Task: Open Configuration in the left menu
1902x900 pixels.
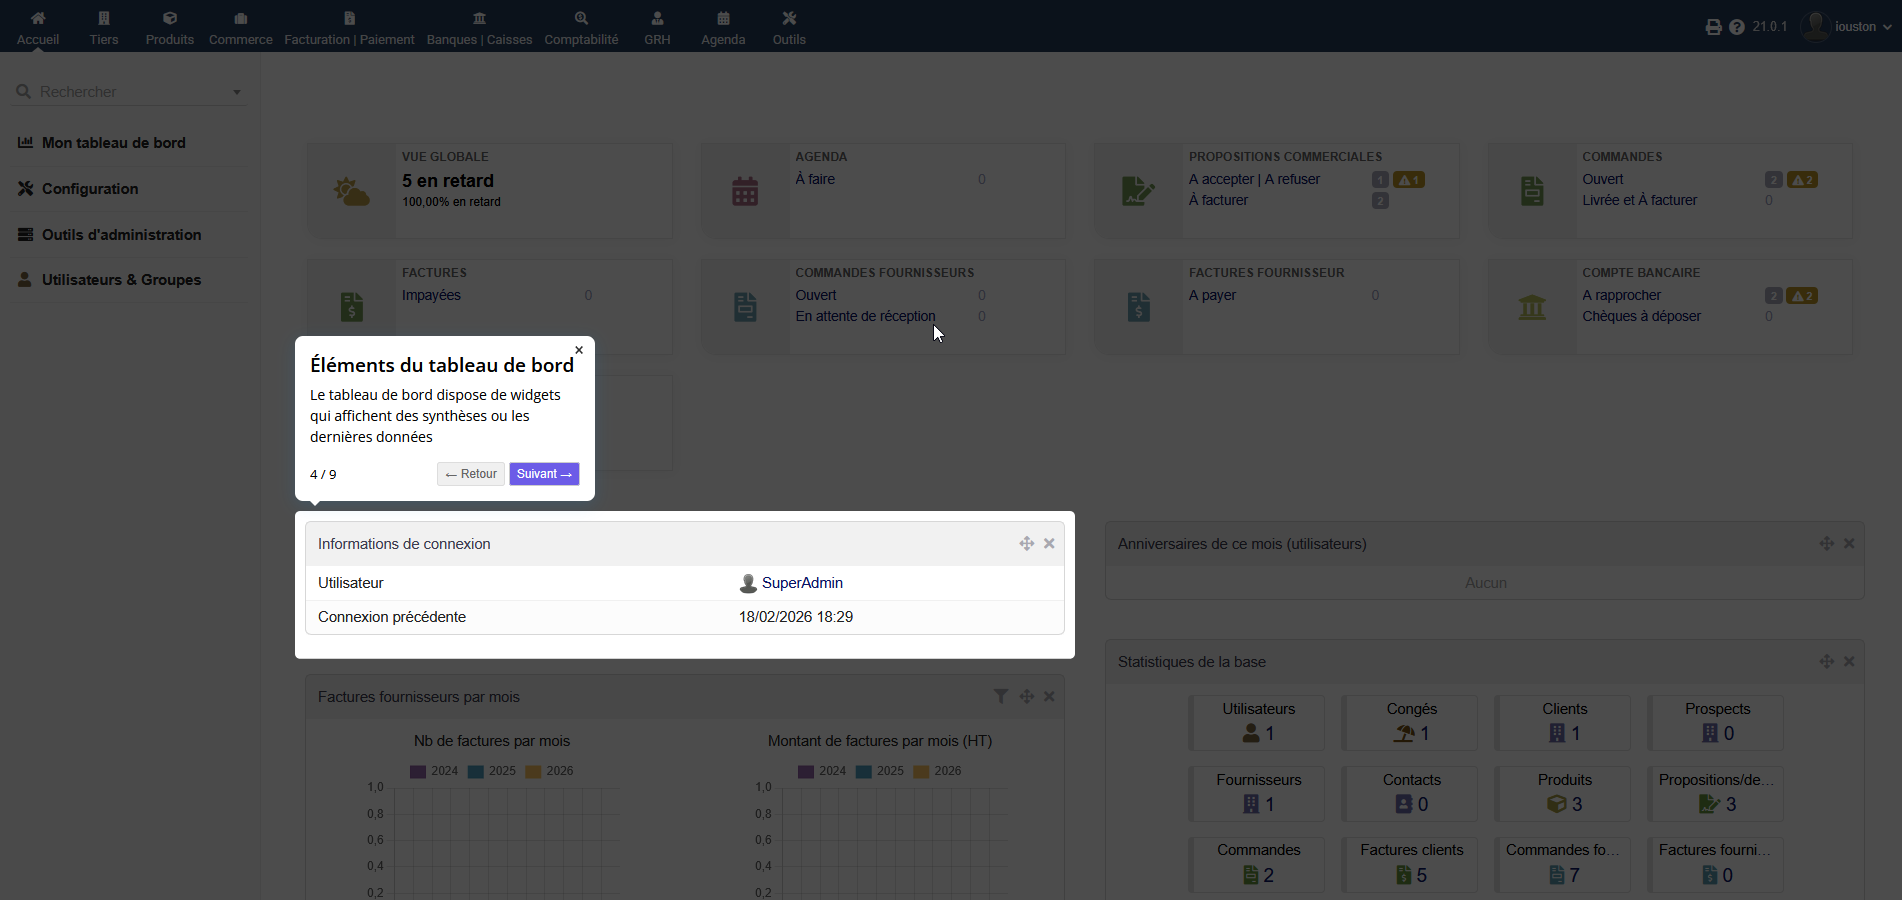Action: 90,189
